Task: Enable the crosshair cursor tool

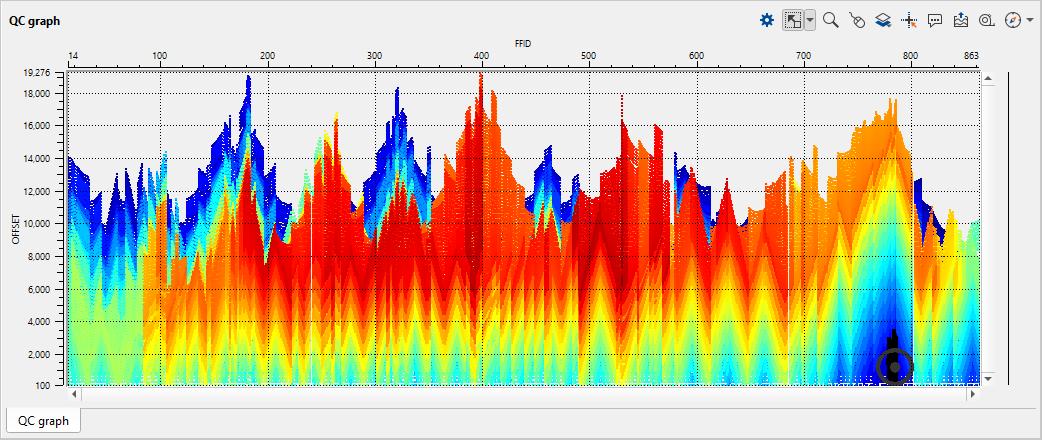Action: 909,19
